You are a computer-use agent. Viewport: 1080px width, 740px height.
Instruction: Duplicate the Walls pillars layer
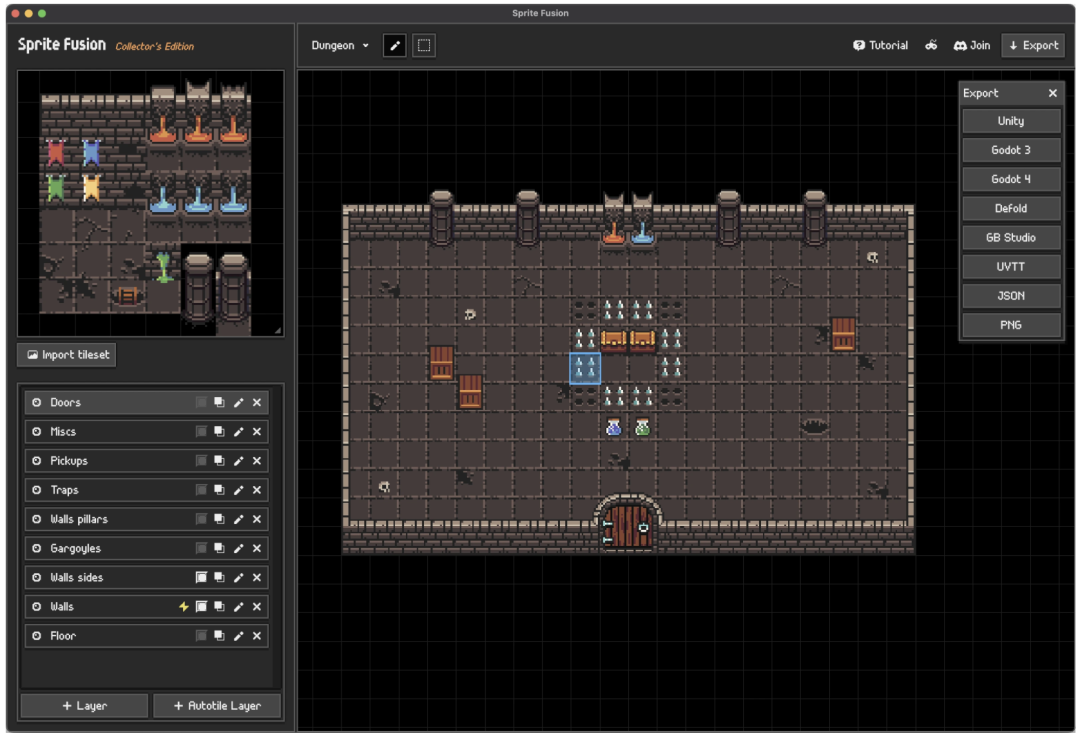coord(219,520)
